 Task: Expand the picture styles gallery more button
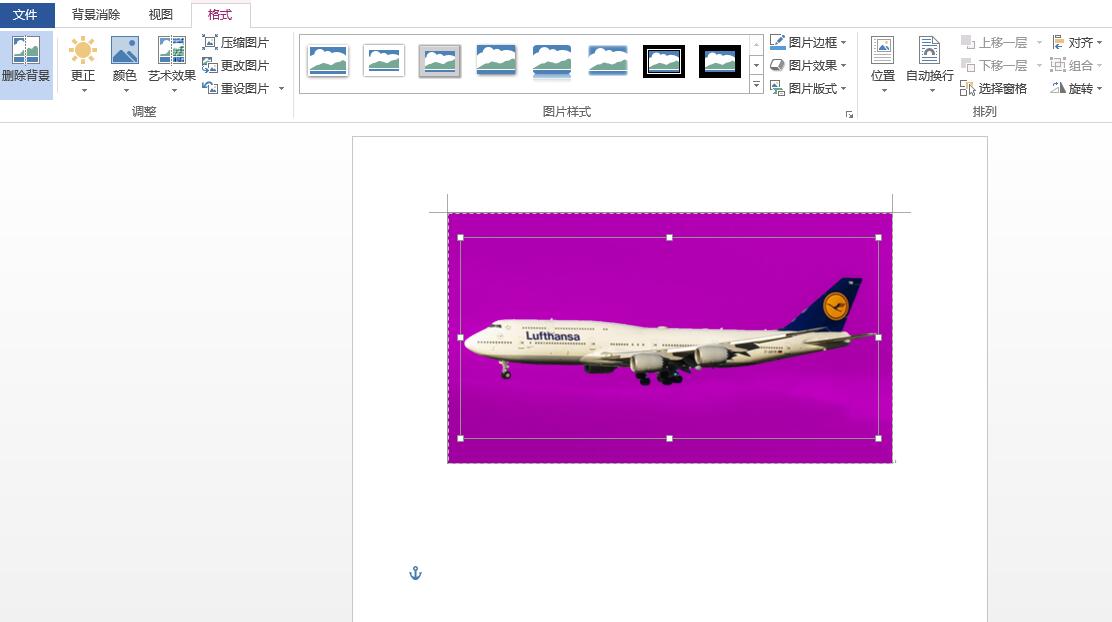tap(757, 84)
